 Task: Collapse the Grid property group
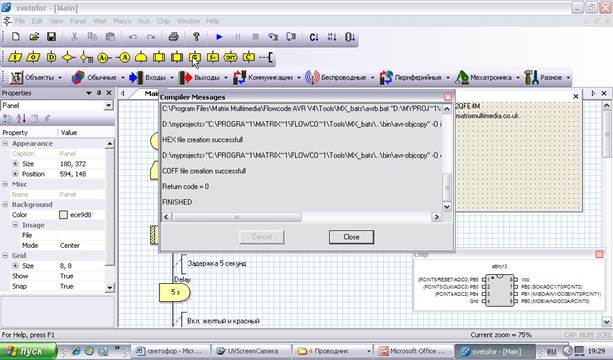(5, 256)
